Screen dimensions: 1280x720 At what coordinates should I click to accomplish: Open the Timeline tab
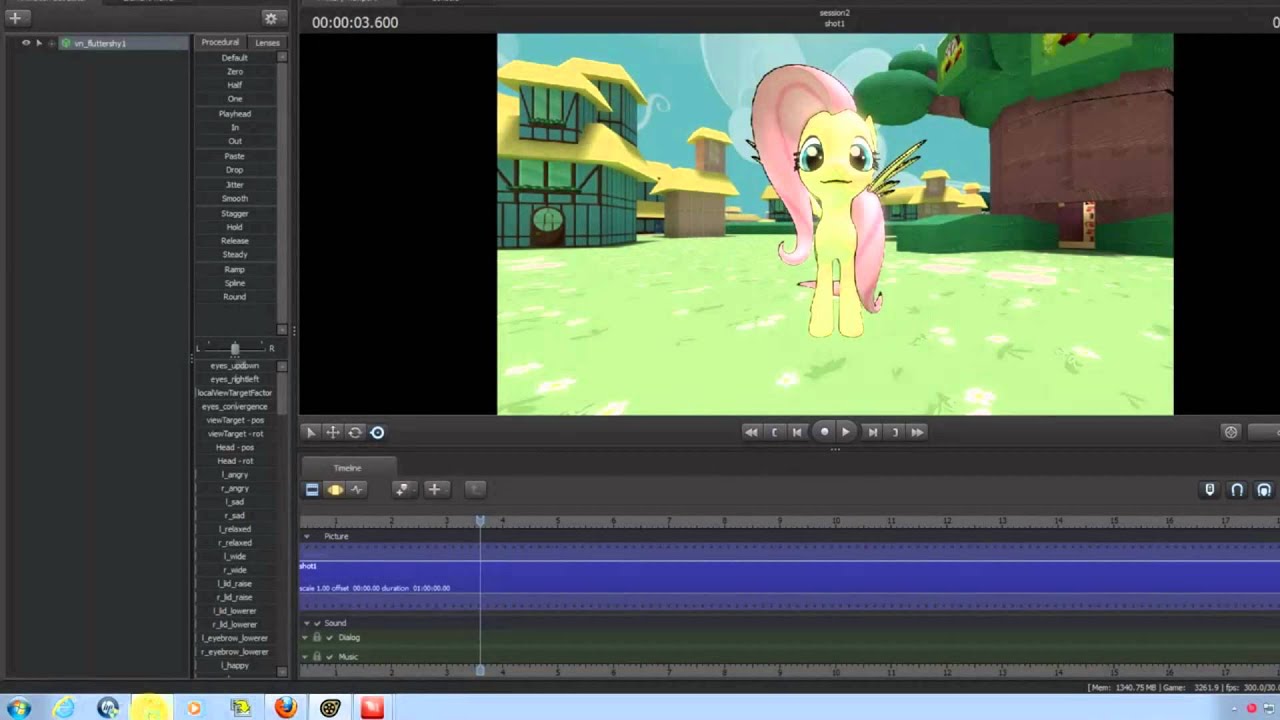pos(347,468)
